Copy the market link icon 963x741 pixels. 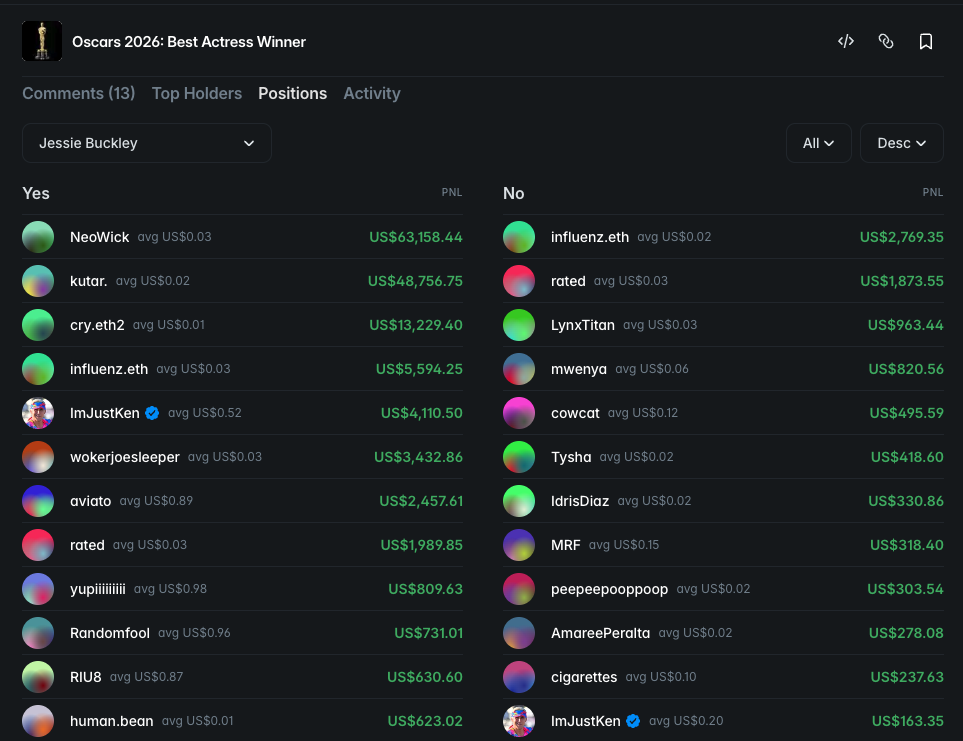886,41
